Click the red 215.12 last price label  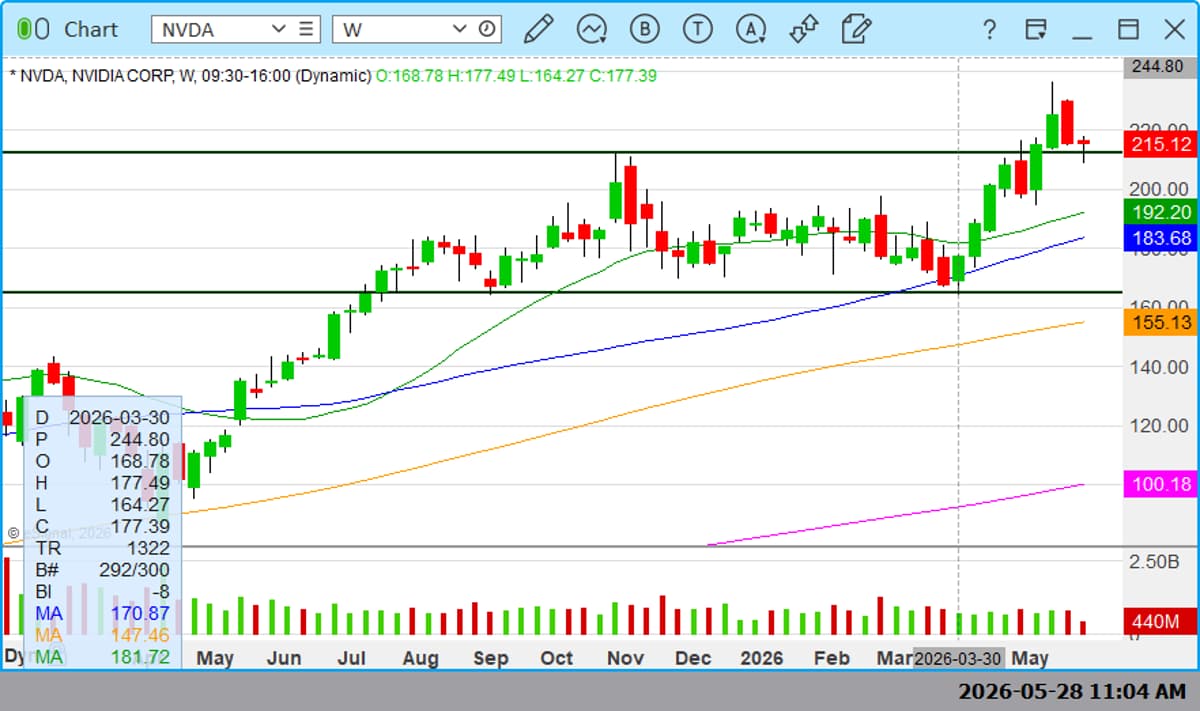[x=1160, y=145]
